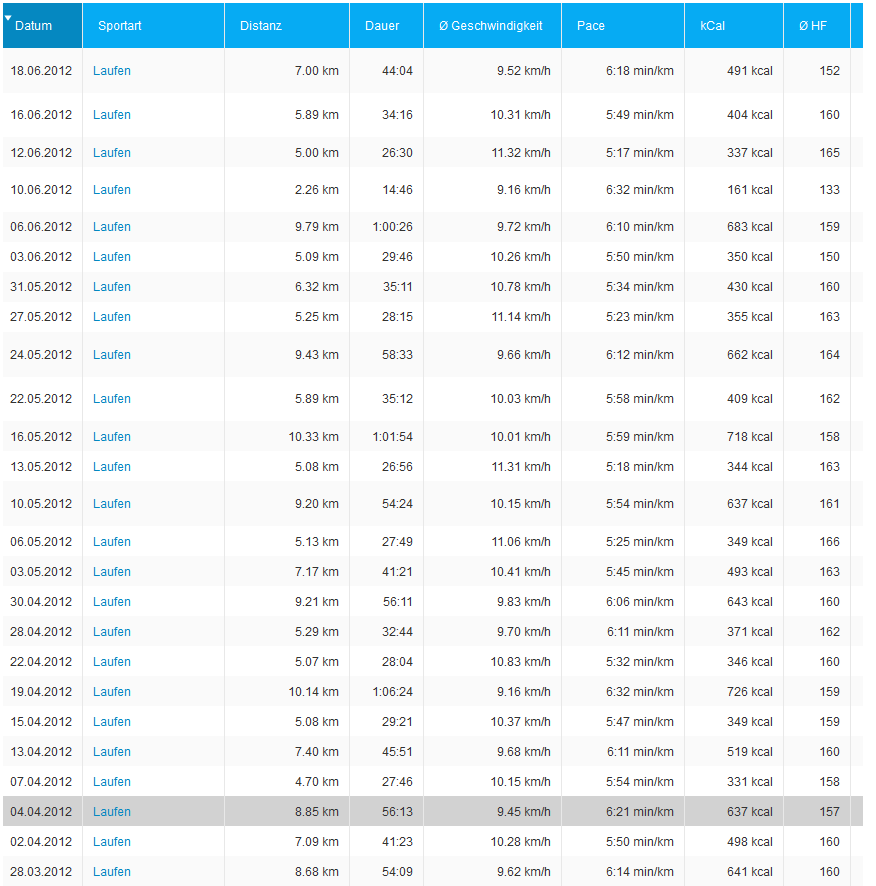Image resolution: width=876 pixels, height=886 pixels.
Task: Sort activities by Dauer column
Action: click(x=382, y=25)
